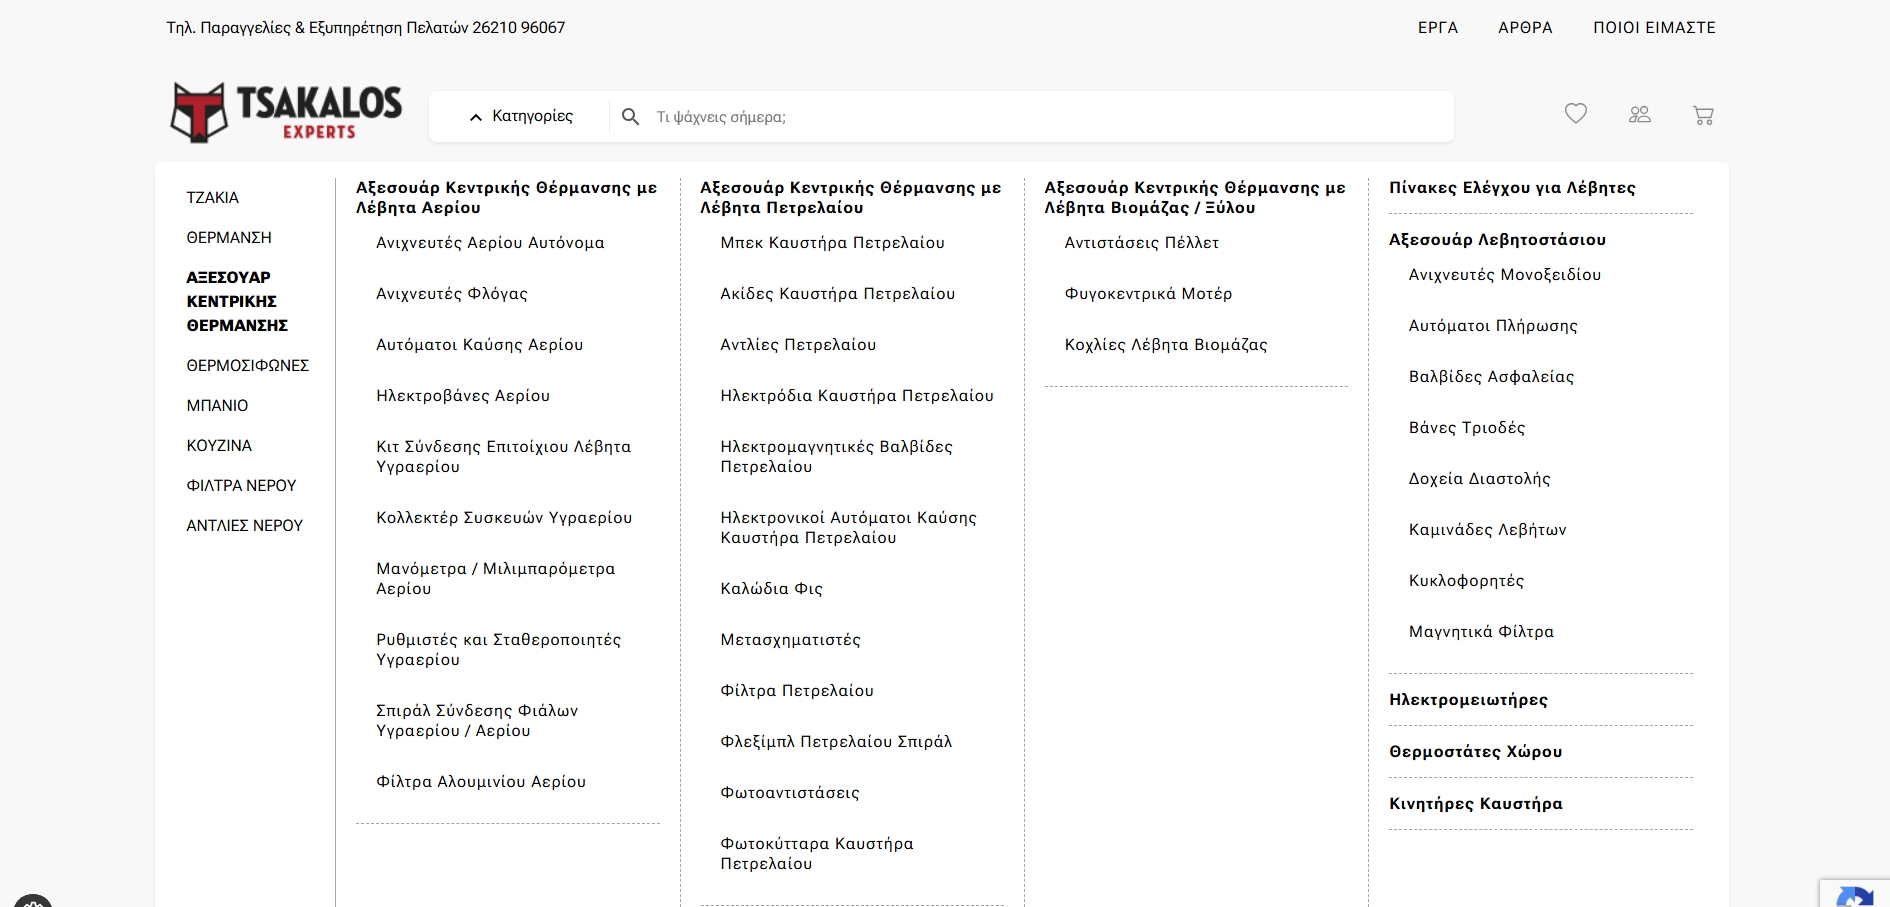Open Ακίδες Καυστήρα Πετρελαίου
Viewport: 1890px width, 907px height.
[x=838, y=294]
